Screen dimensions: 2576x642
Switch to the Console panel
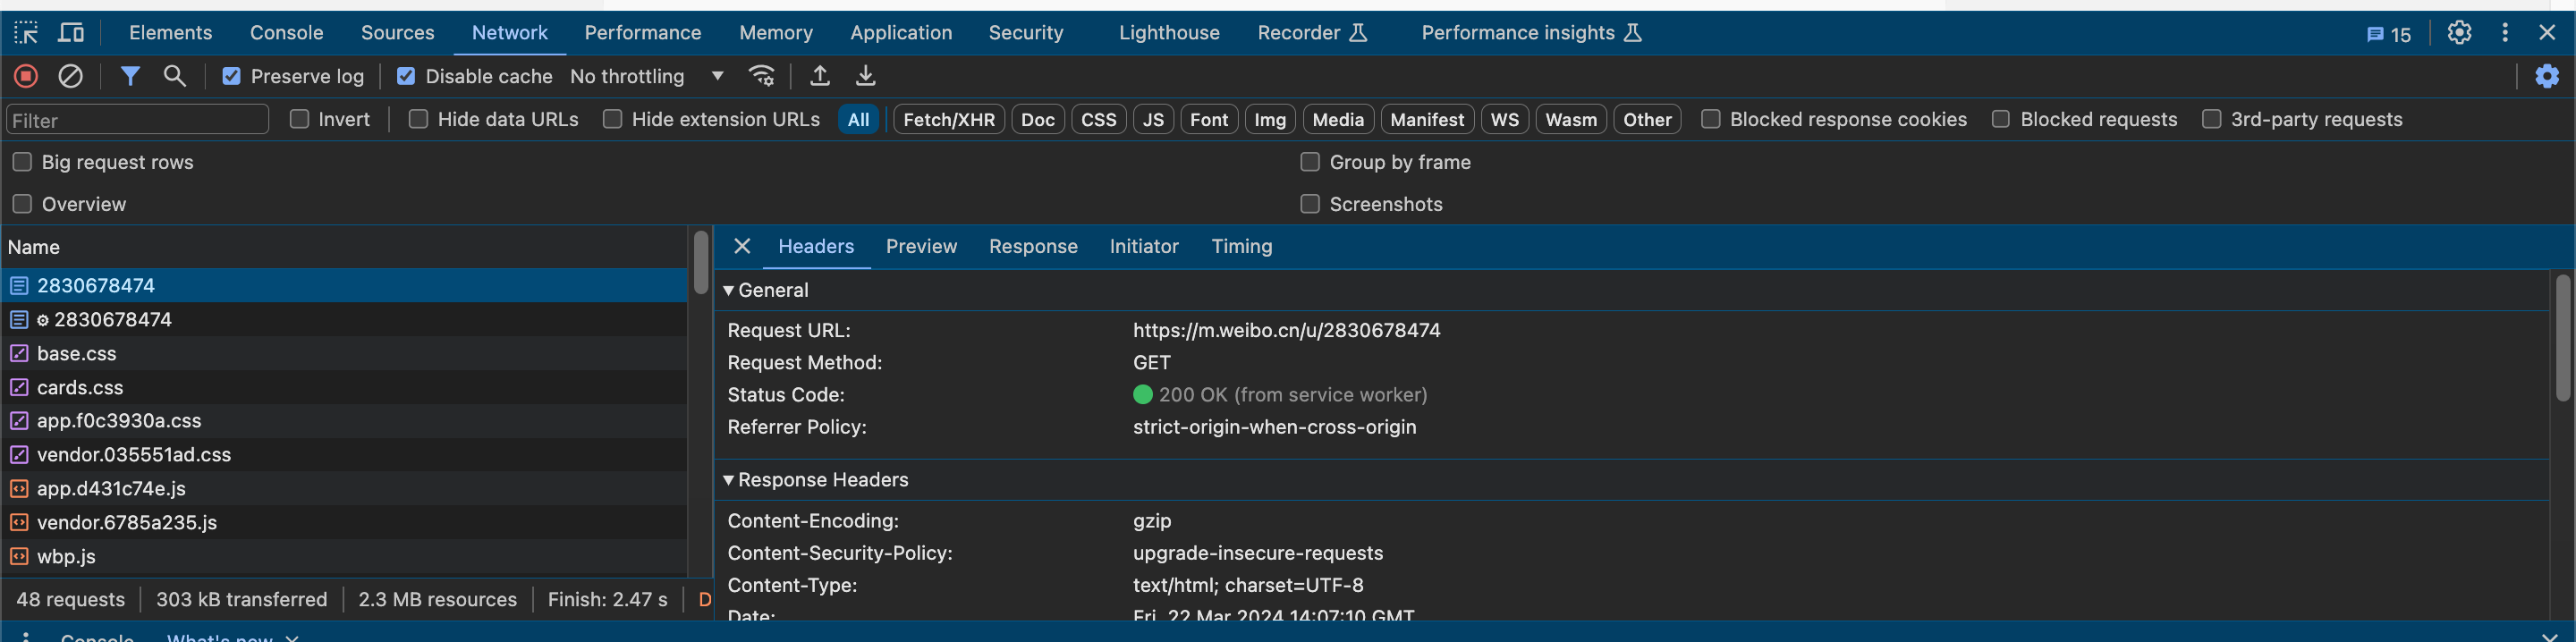[287, 33]
